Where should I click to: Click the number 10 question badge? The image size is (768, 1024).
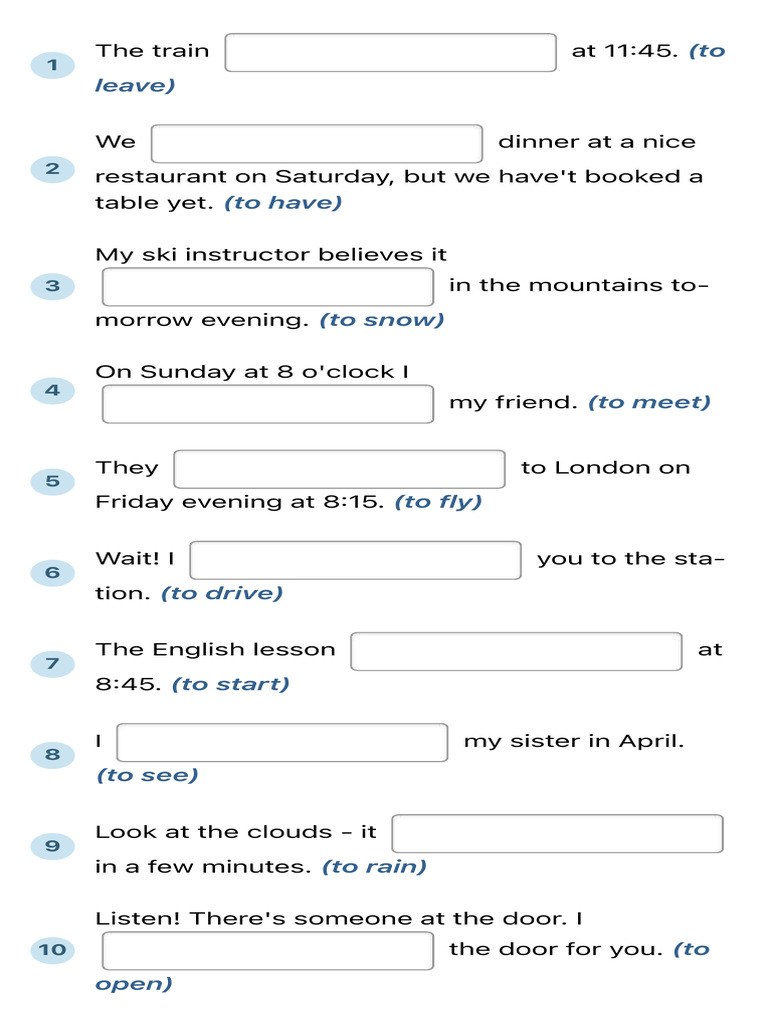coord(52,949)
